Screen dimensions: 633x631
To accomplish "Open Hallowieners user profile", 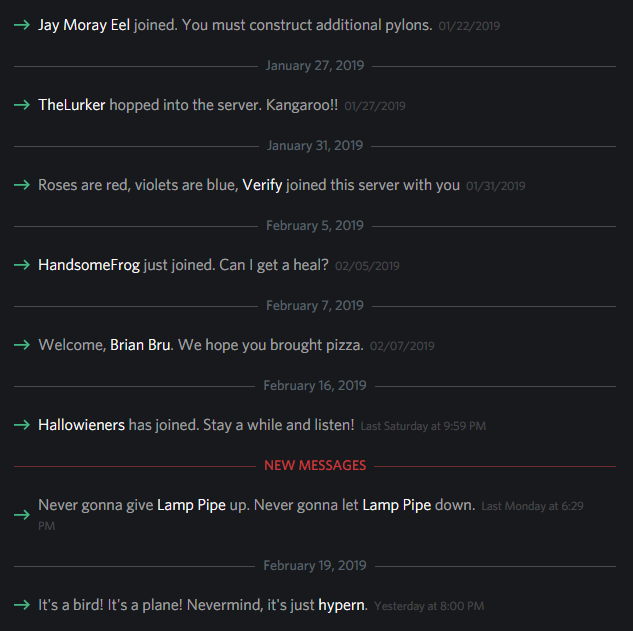I will tap(82, 425).
